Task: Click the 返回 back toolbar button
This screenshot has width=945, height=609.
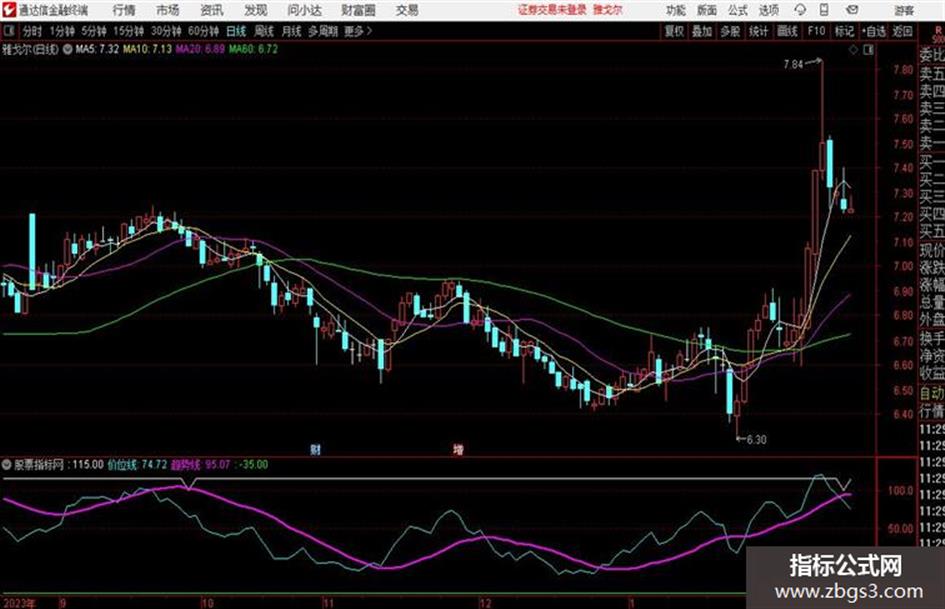Action: 902,31
